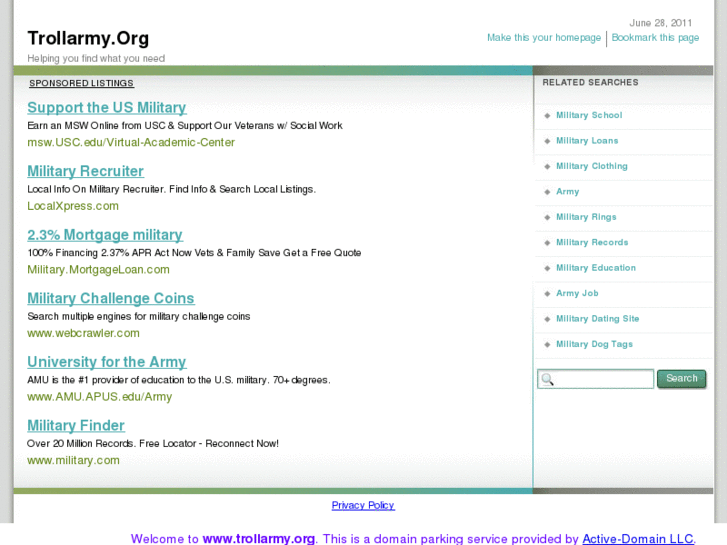Focus the search text field
Viewport: 727px width, 545px height.
tap(596, 379)
